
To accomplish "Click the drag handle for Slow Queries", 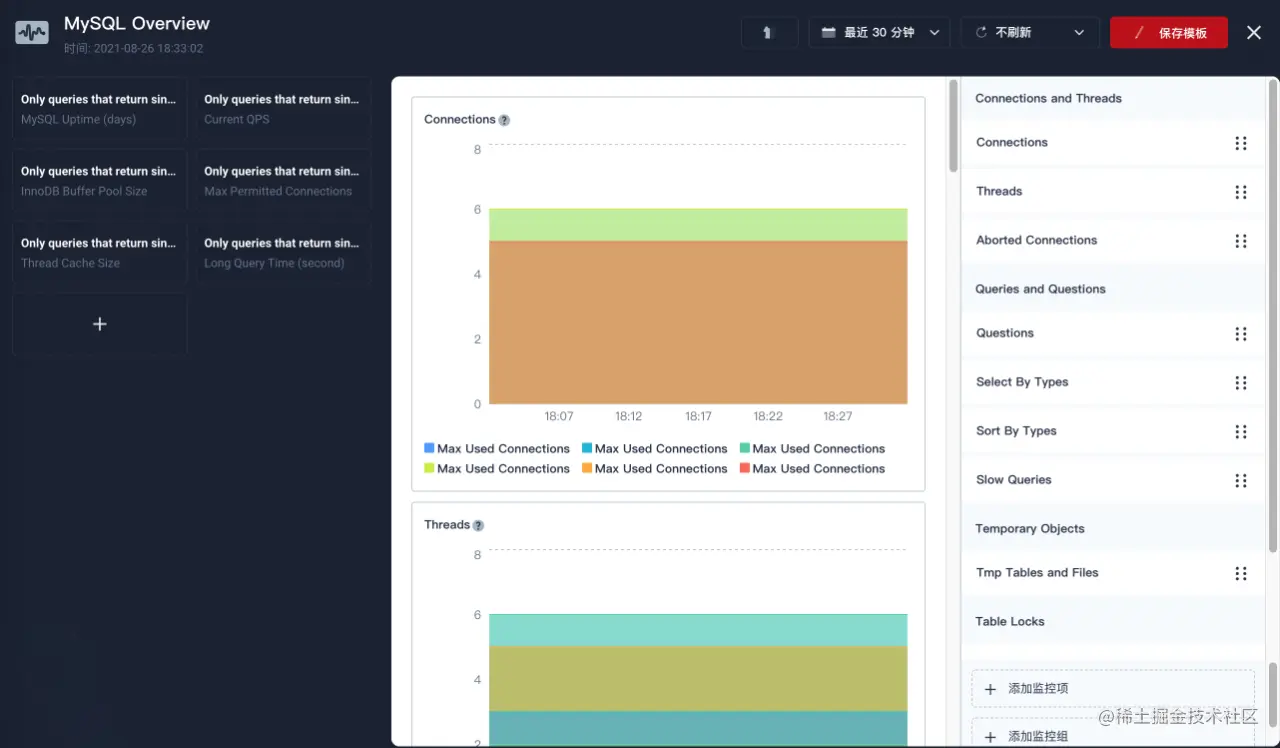I will pos(1241,481).
